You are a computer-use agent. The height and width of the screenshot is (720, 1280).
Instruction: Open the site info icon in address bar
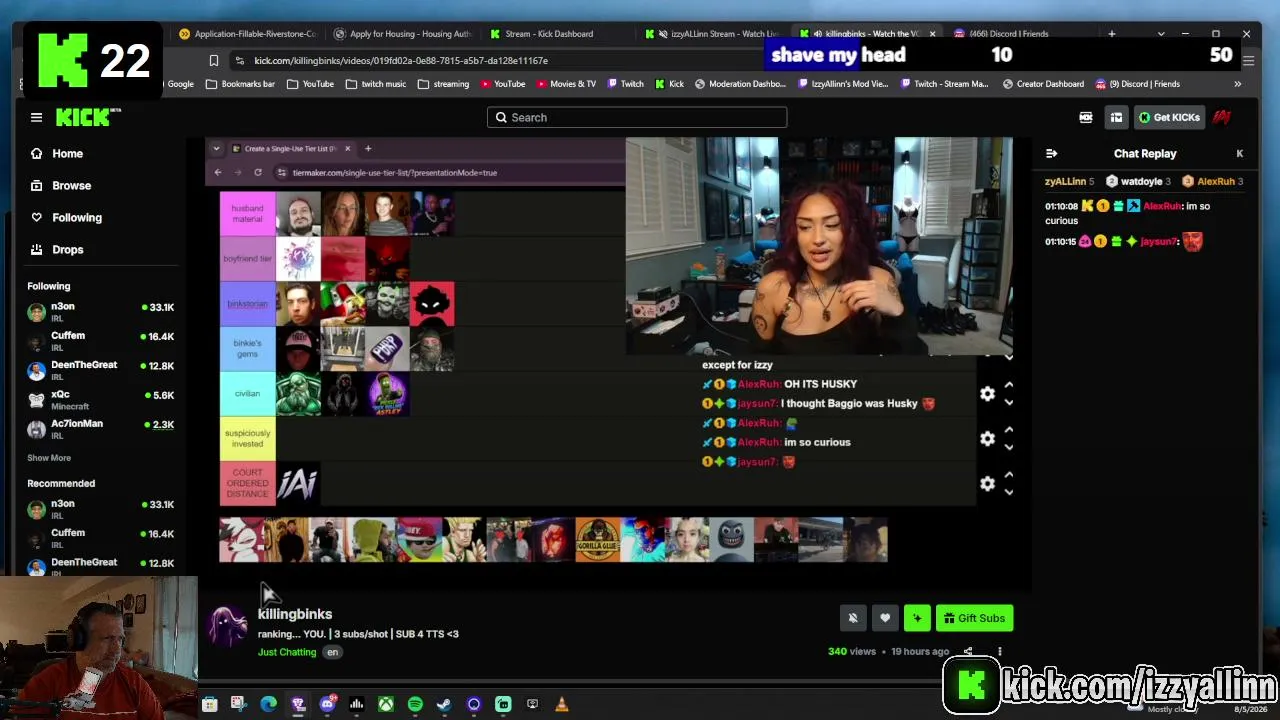tap(239, 61)
